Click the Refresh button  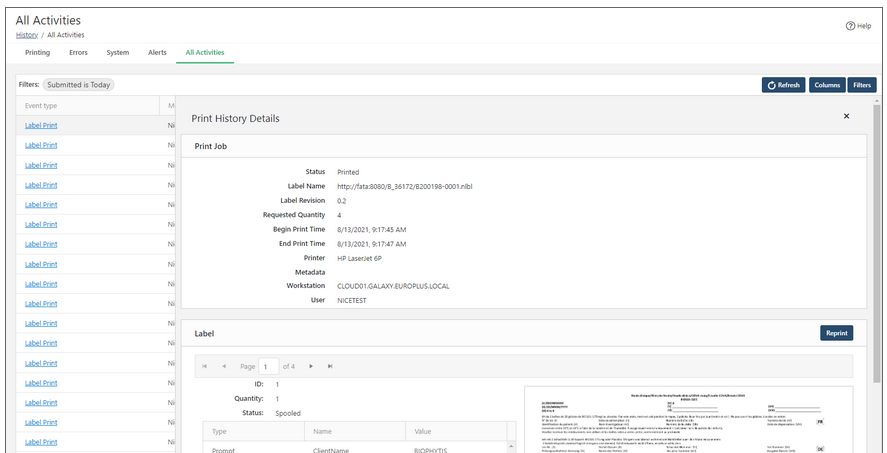tap(783, 85)
